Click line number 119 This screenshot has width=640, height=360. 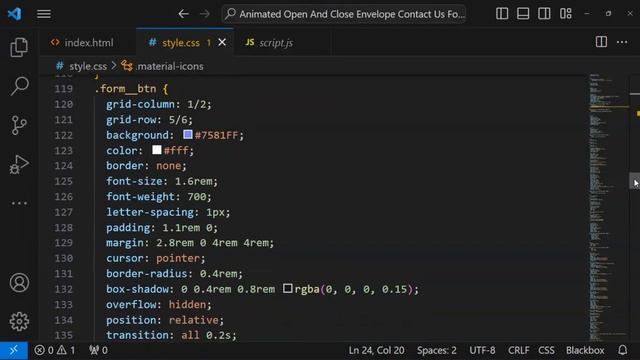click(63, 89)
